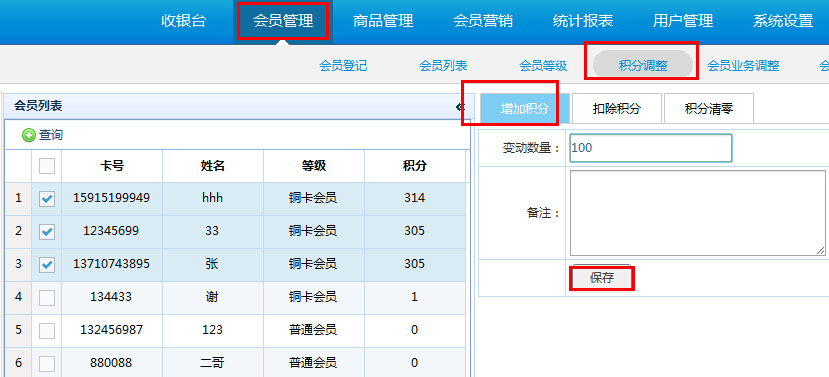
Task: Go to 会员等级 submenu link
Action: click(x=543, y=66)
